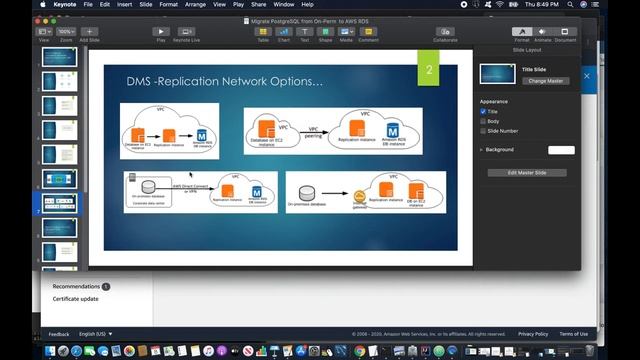Click the Feedback link in the AWS footer
640x360 pixels.
tap(59, 334)
